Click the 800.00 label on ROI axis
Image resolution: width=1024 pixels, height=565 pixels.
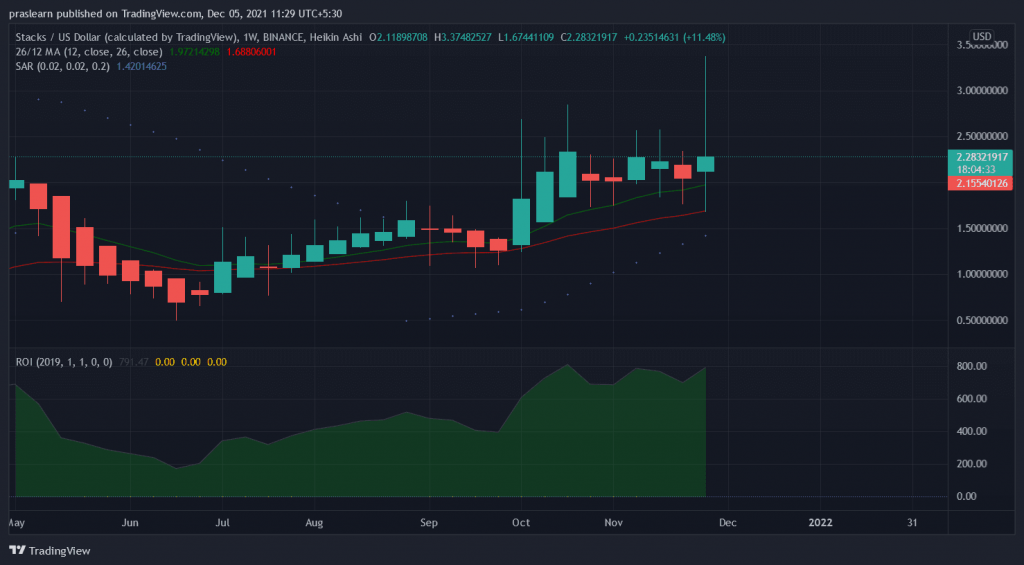(973, 367)
